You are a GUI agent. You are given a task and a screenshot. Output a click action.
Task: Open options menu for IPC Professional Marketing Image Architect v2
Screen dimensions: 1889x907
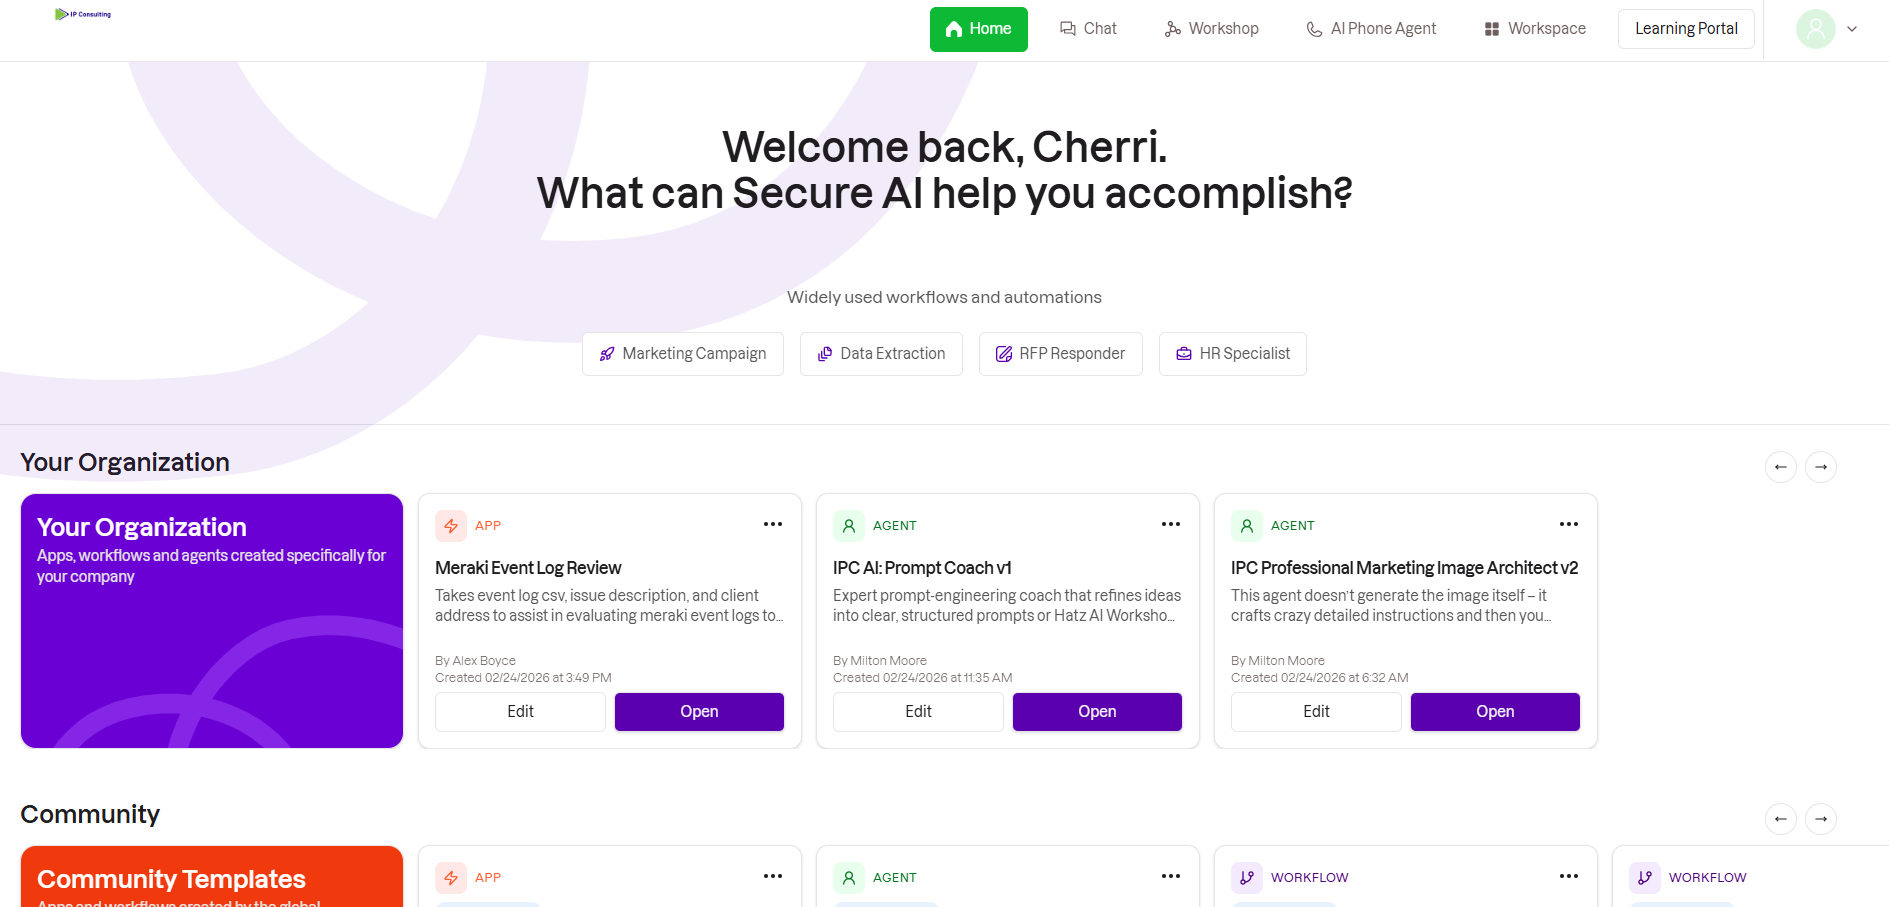click(1567, 523)
